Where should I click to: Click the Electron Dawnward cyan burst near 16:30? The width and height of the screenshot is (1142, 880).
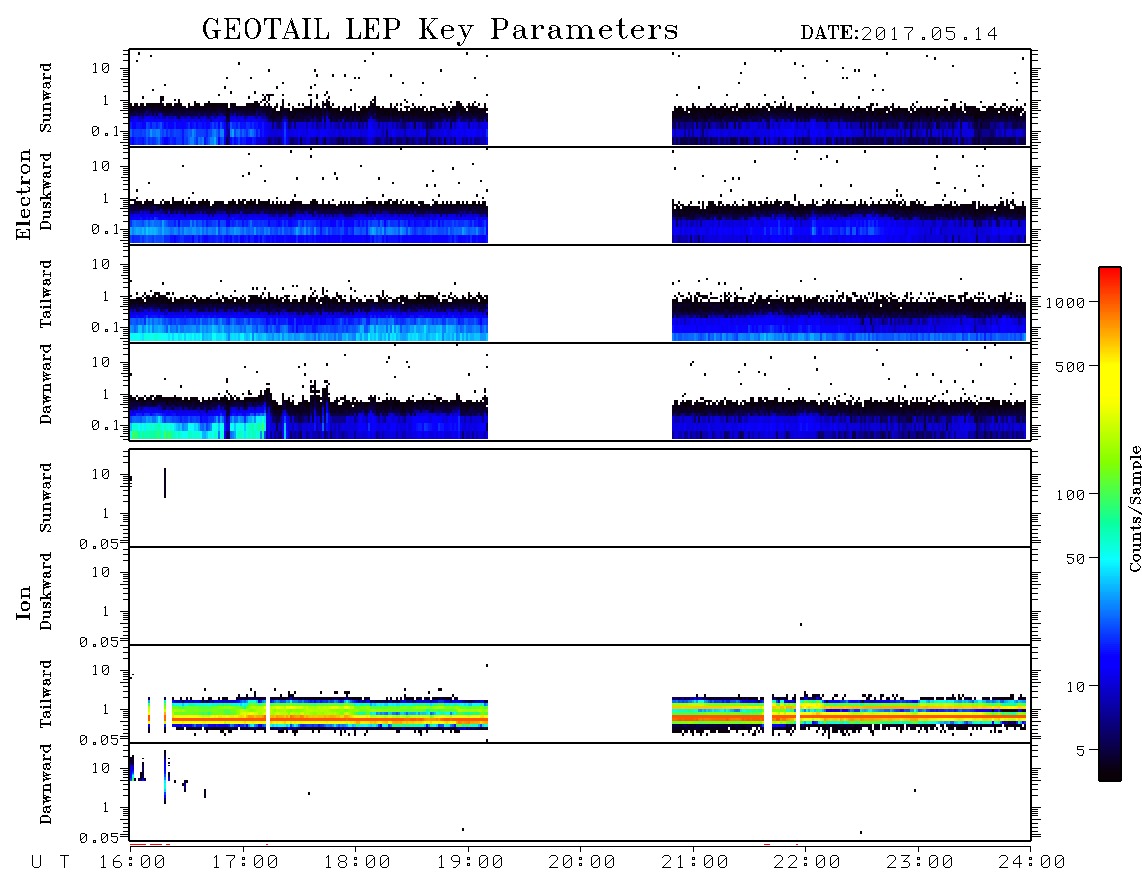pos(198,427)
